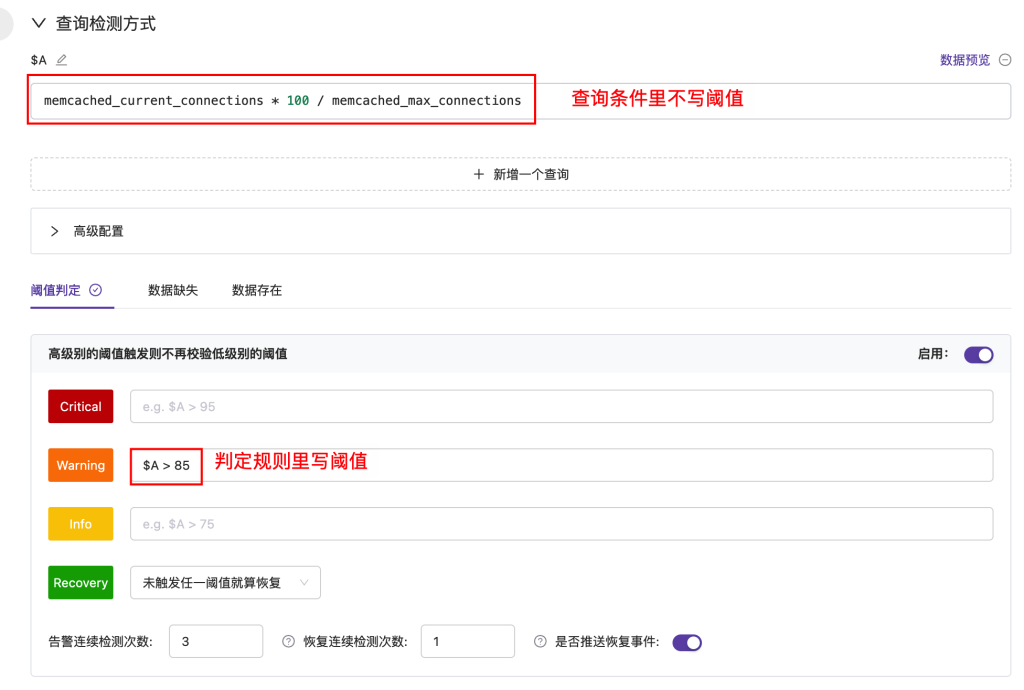
Task: Select the Recovery severity badge
Action: (80, 581)
